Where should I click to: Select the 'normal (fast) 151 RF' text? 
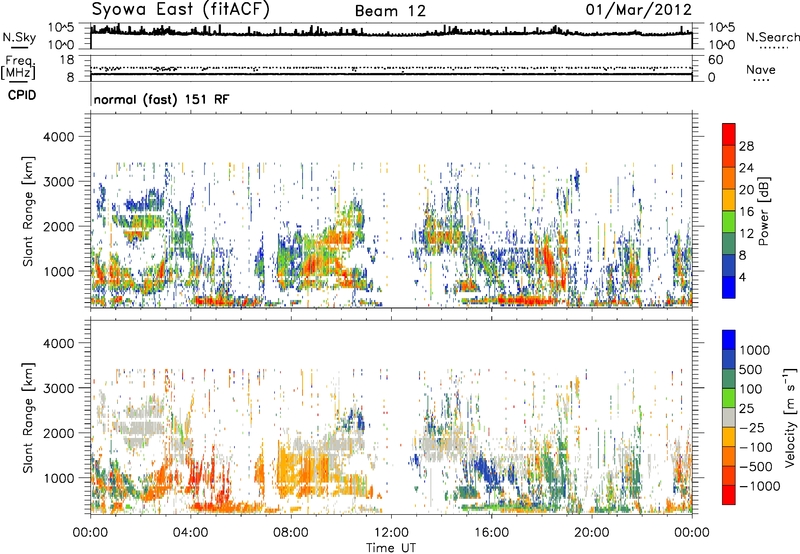161,99
